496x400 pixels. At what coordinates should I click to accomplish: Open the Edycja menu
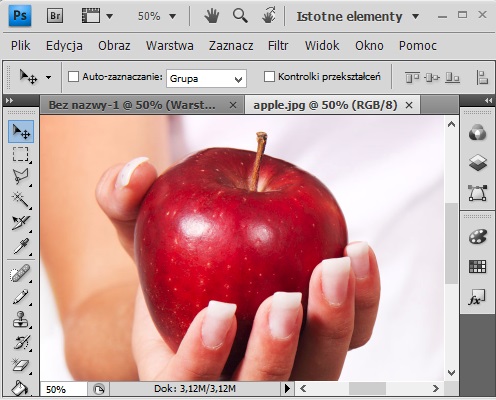(64, 46)
